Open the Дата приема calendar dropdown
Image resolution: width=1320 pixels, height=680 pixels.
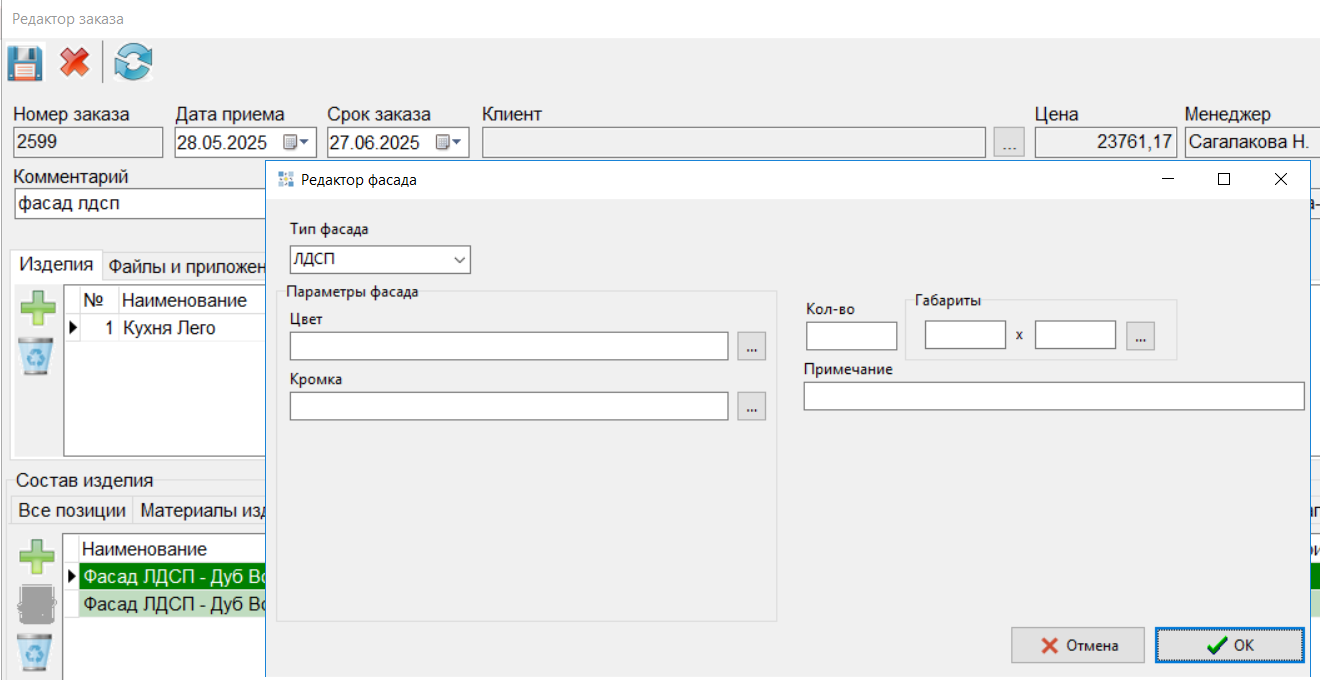point(297,143)
